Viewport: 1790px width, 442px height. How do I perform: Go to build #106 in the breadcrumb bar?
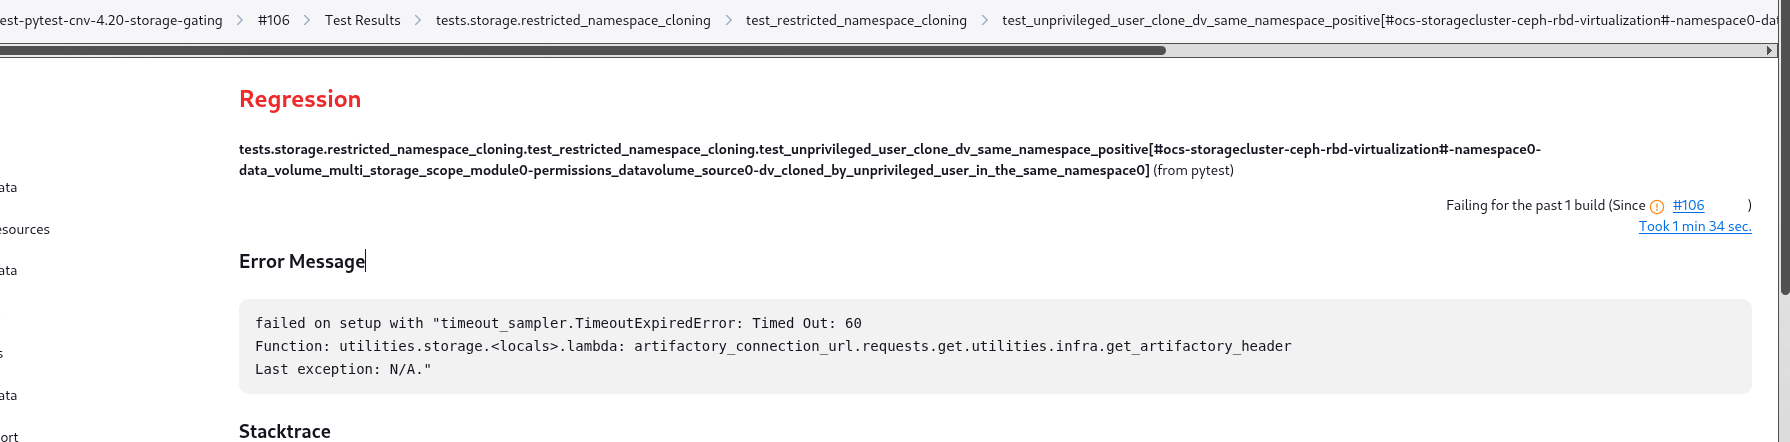[273, 20]
